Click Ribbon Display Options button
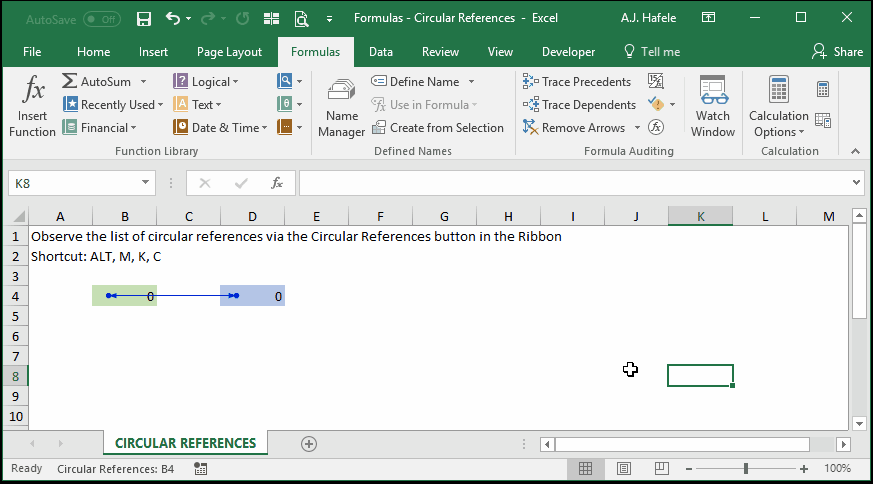Viewport: 873px width, 484px height. 708,18
